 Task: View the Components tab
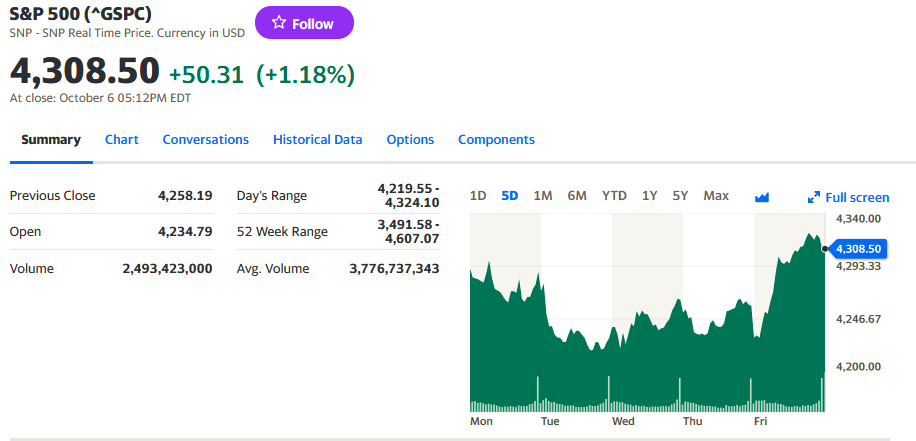497,140
